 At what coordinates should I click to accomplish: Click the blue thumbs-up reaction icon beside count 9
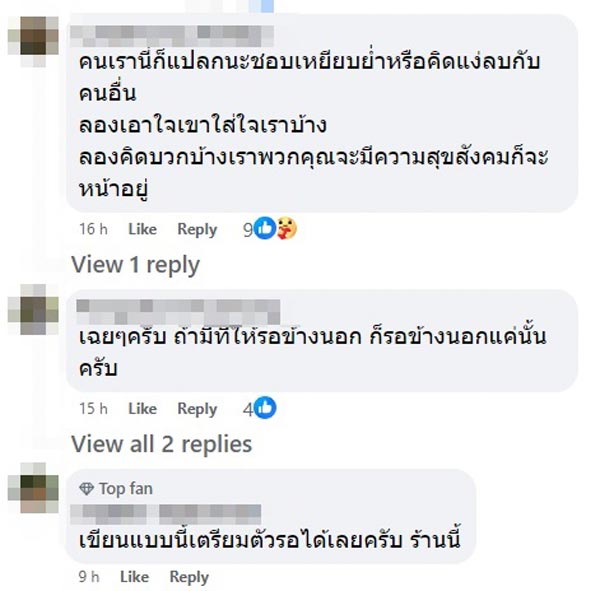pos(265,228)
